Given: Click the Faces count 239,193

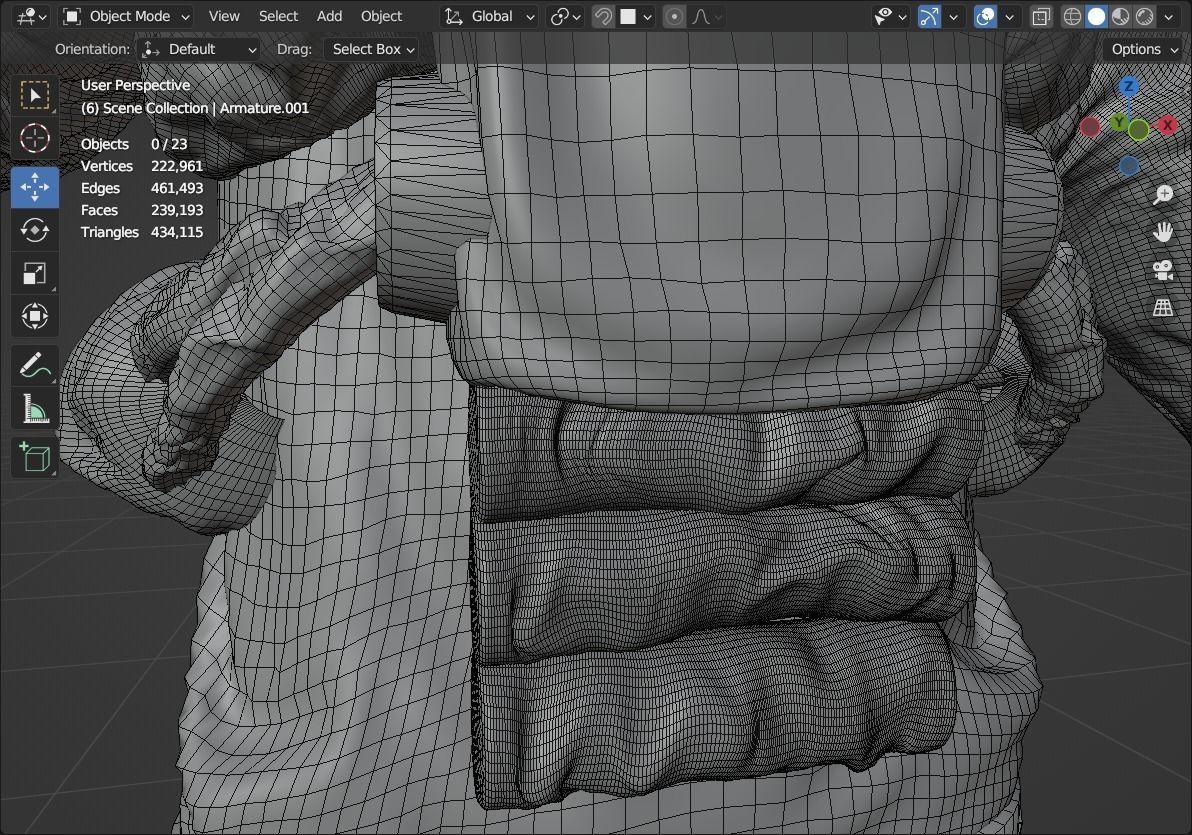Looking at the screenshot, I should pos(176,210).
